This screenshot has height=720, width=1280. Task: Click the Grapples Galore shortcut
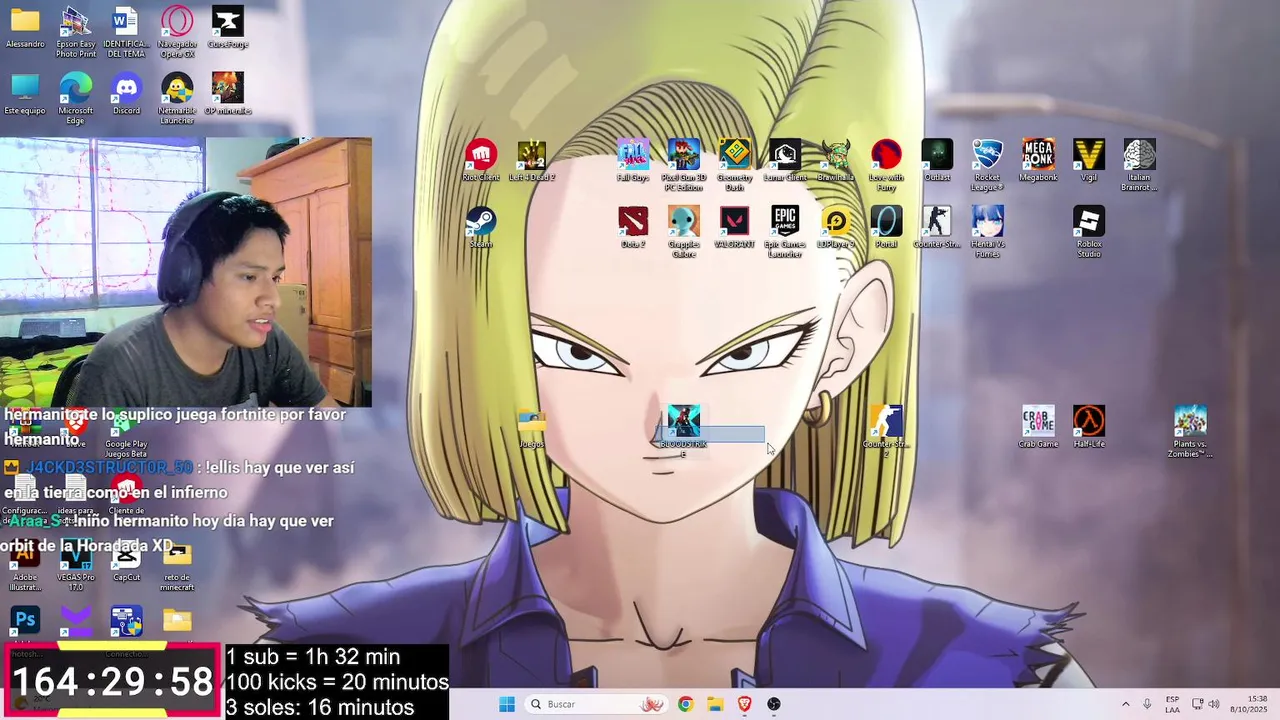pos(684,232)
